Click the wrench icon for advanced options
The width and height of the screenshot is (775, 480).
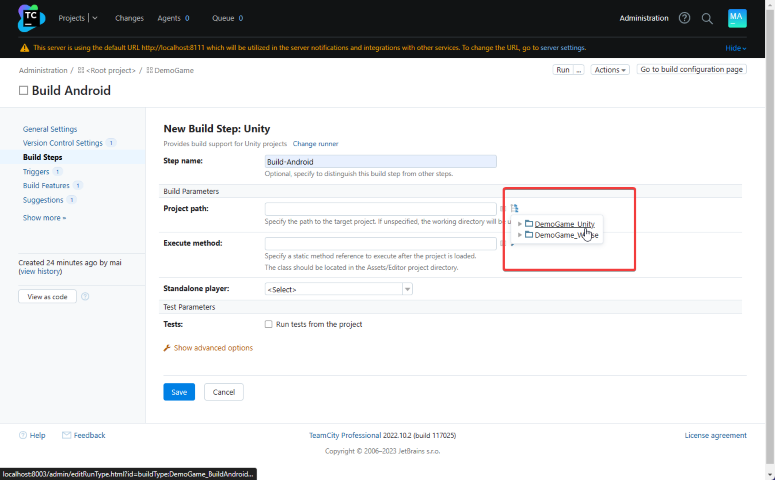pyautogui.click(x=167, y=348)
